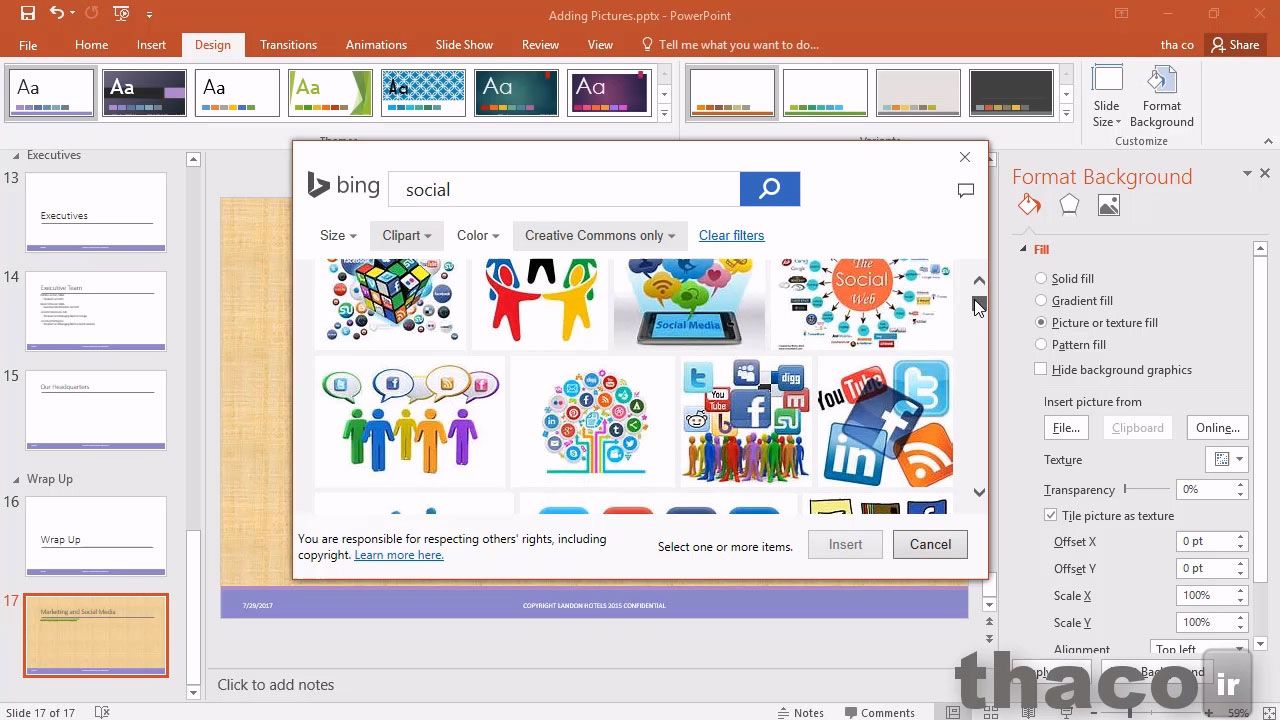Switch to the Insert tab

151,45
